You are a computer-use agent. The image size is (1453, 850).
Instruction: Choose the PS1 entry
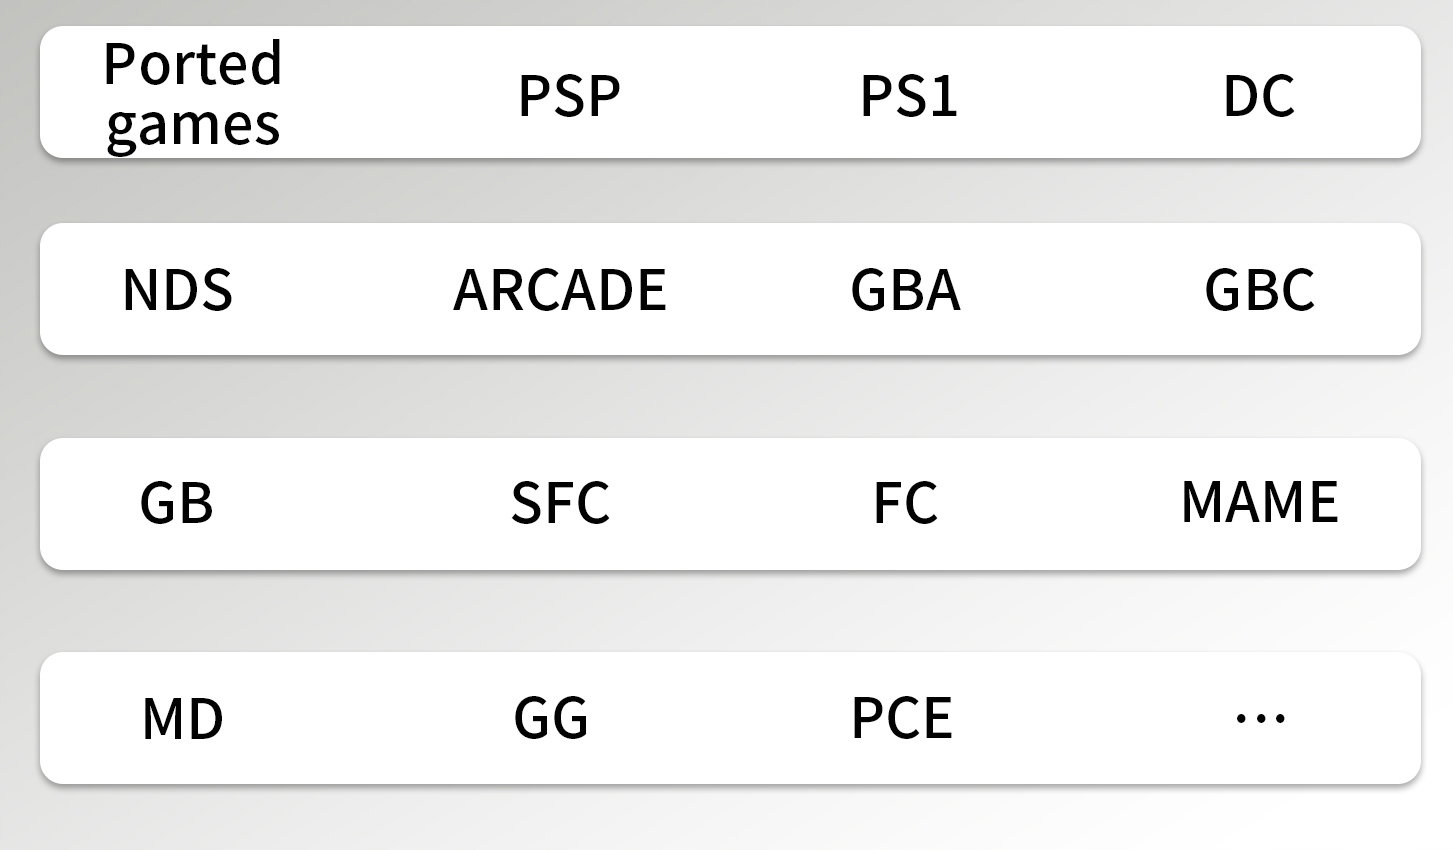(909, 96)
